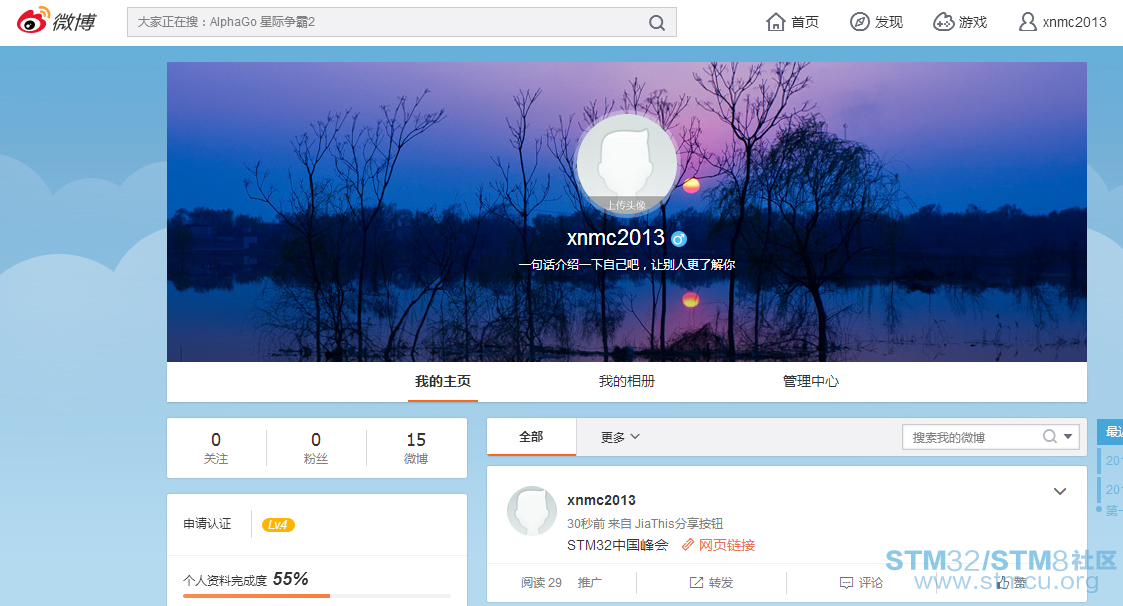Viewport: 1123px width, 606px height.
Task: Open 游戏 games page
Action: tap(960, 22)
